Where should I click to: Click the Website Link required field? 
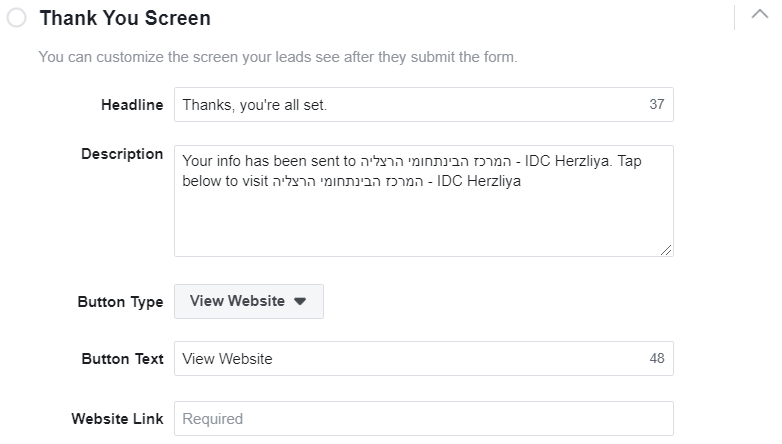tap(423, 418)
